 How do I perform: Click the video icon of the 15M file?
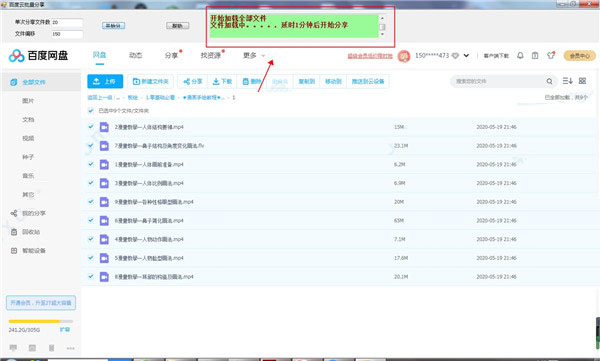click(104, 127)
